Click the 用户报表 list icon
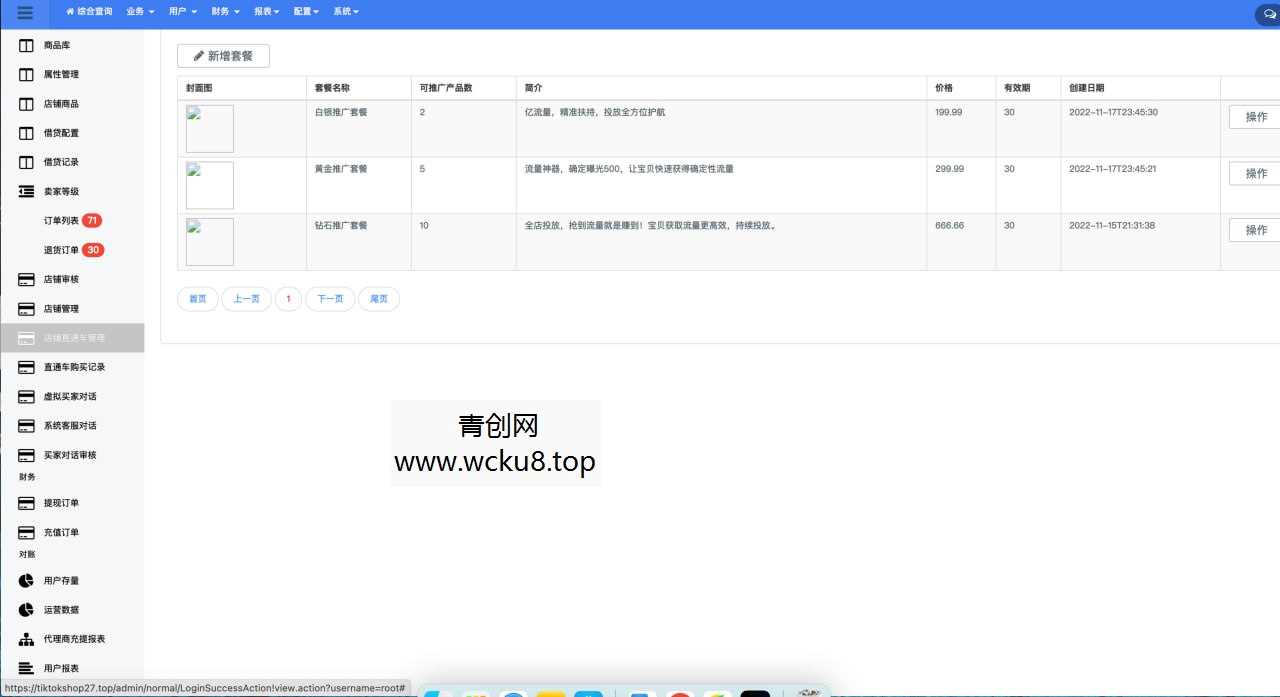 [25, 667]
